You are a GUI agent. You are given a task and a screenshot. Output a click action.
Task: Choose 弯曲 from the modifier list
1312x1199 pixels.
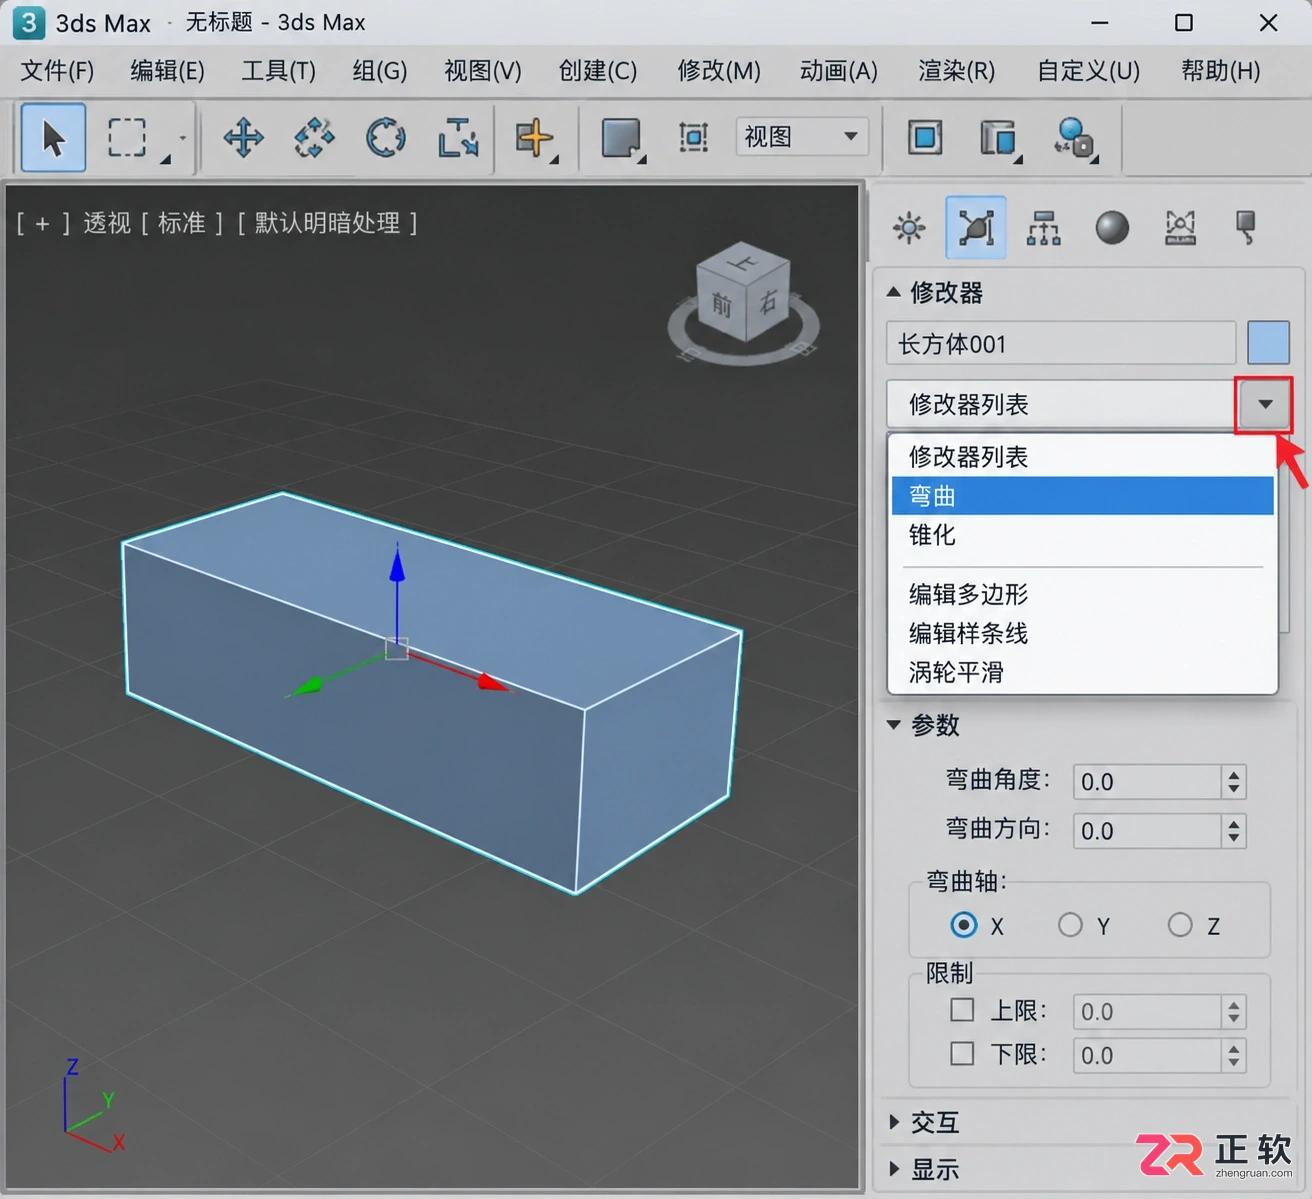click(x=1082, y=496)
